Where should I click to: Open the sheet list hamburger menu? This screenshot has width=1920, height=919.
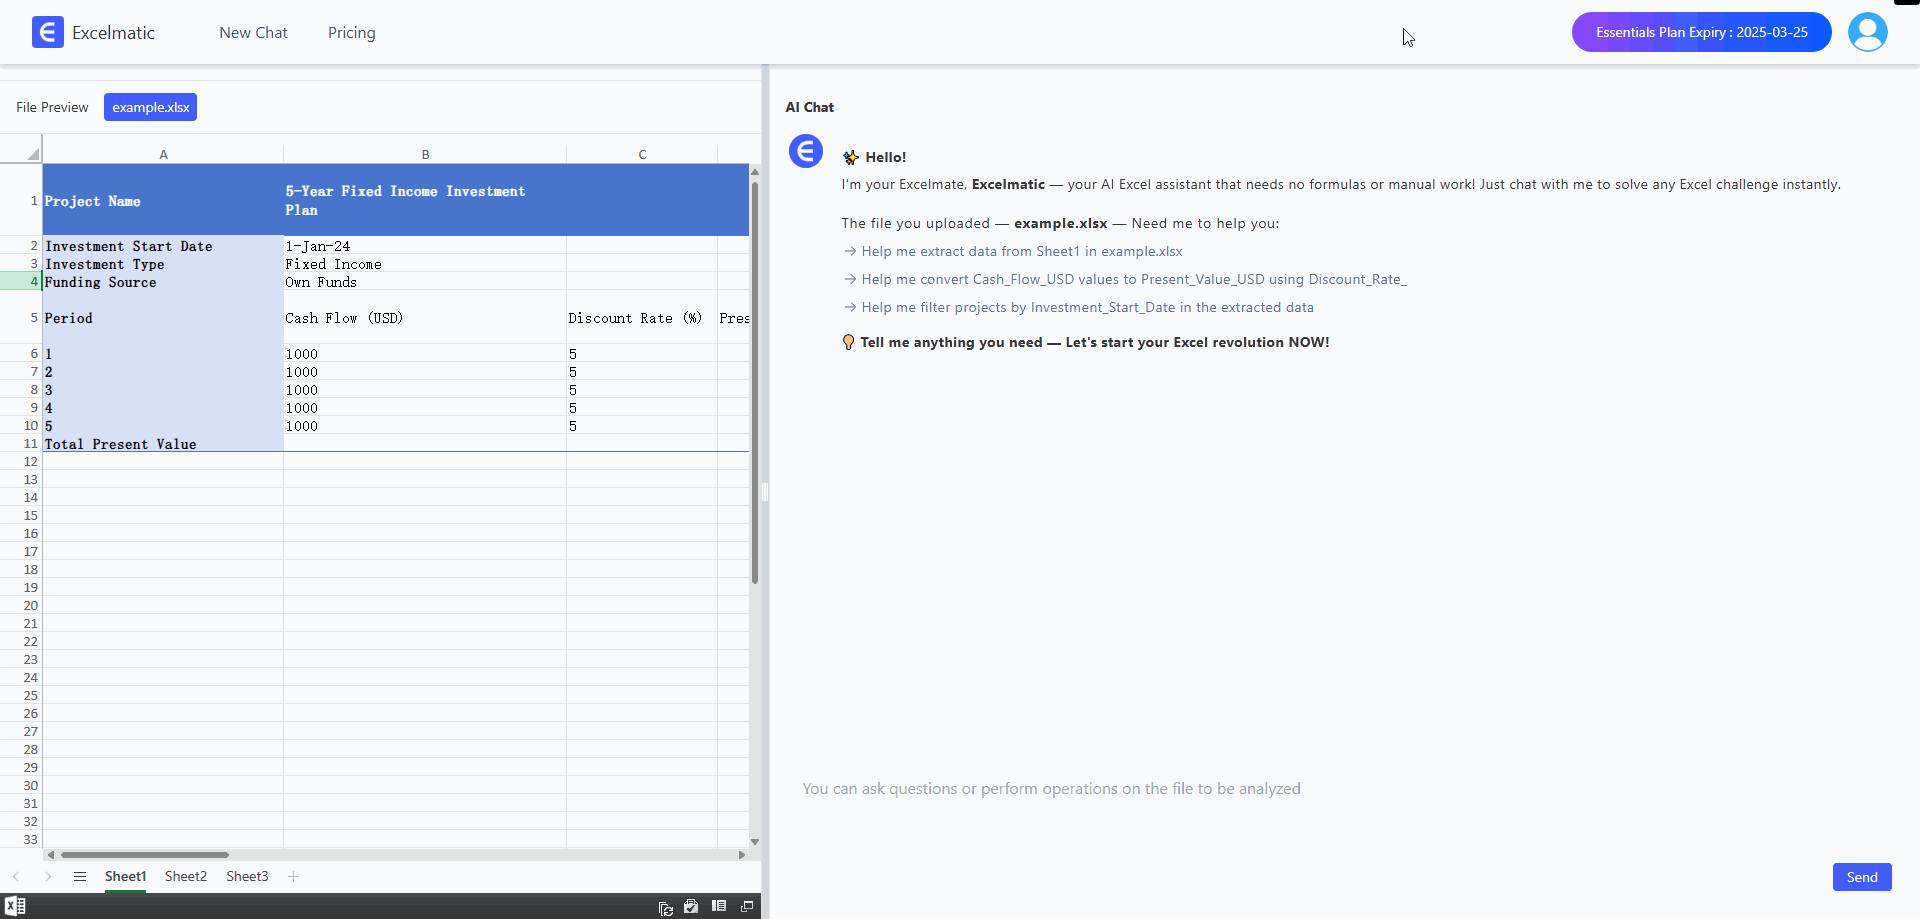(80, 876)
